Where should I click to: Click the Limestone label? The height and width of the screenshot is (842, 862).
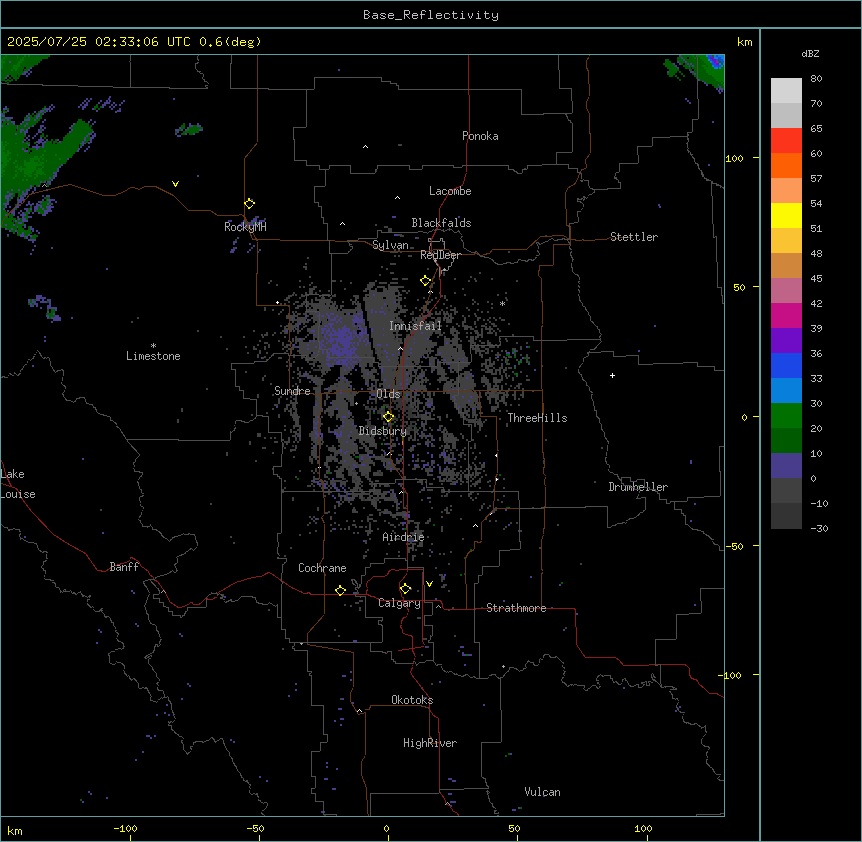153,356
